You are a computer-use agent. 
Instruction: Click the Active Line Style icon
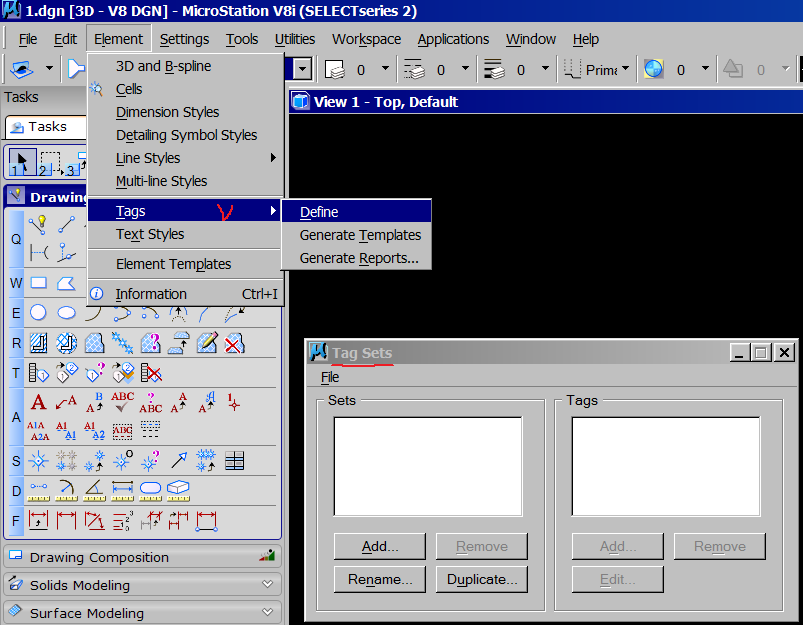pyautogui.click(x=414, y=69)
